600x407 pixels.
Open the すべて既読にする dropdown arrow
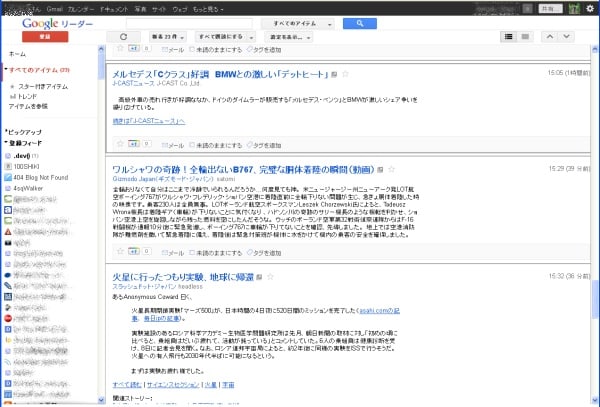click(251, 37)
